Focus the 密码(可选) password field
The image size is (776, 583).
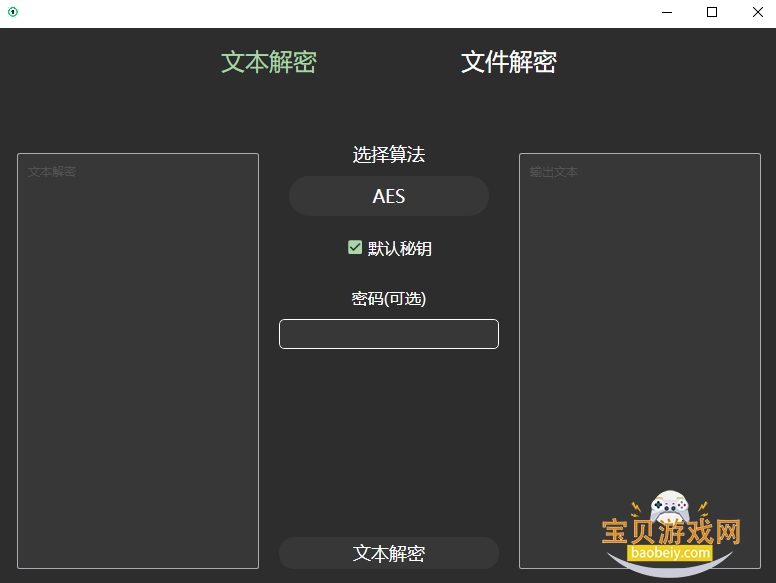[x=388, y=334]
